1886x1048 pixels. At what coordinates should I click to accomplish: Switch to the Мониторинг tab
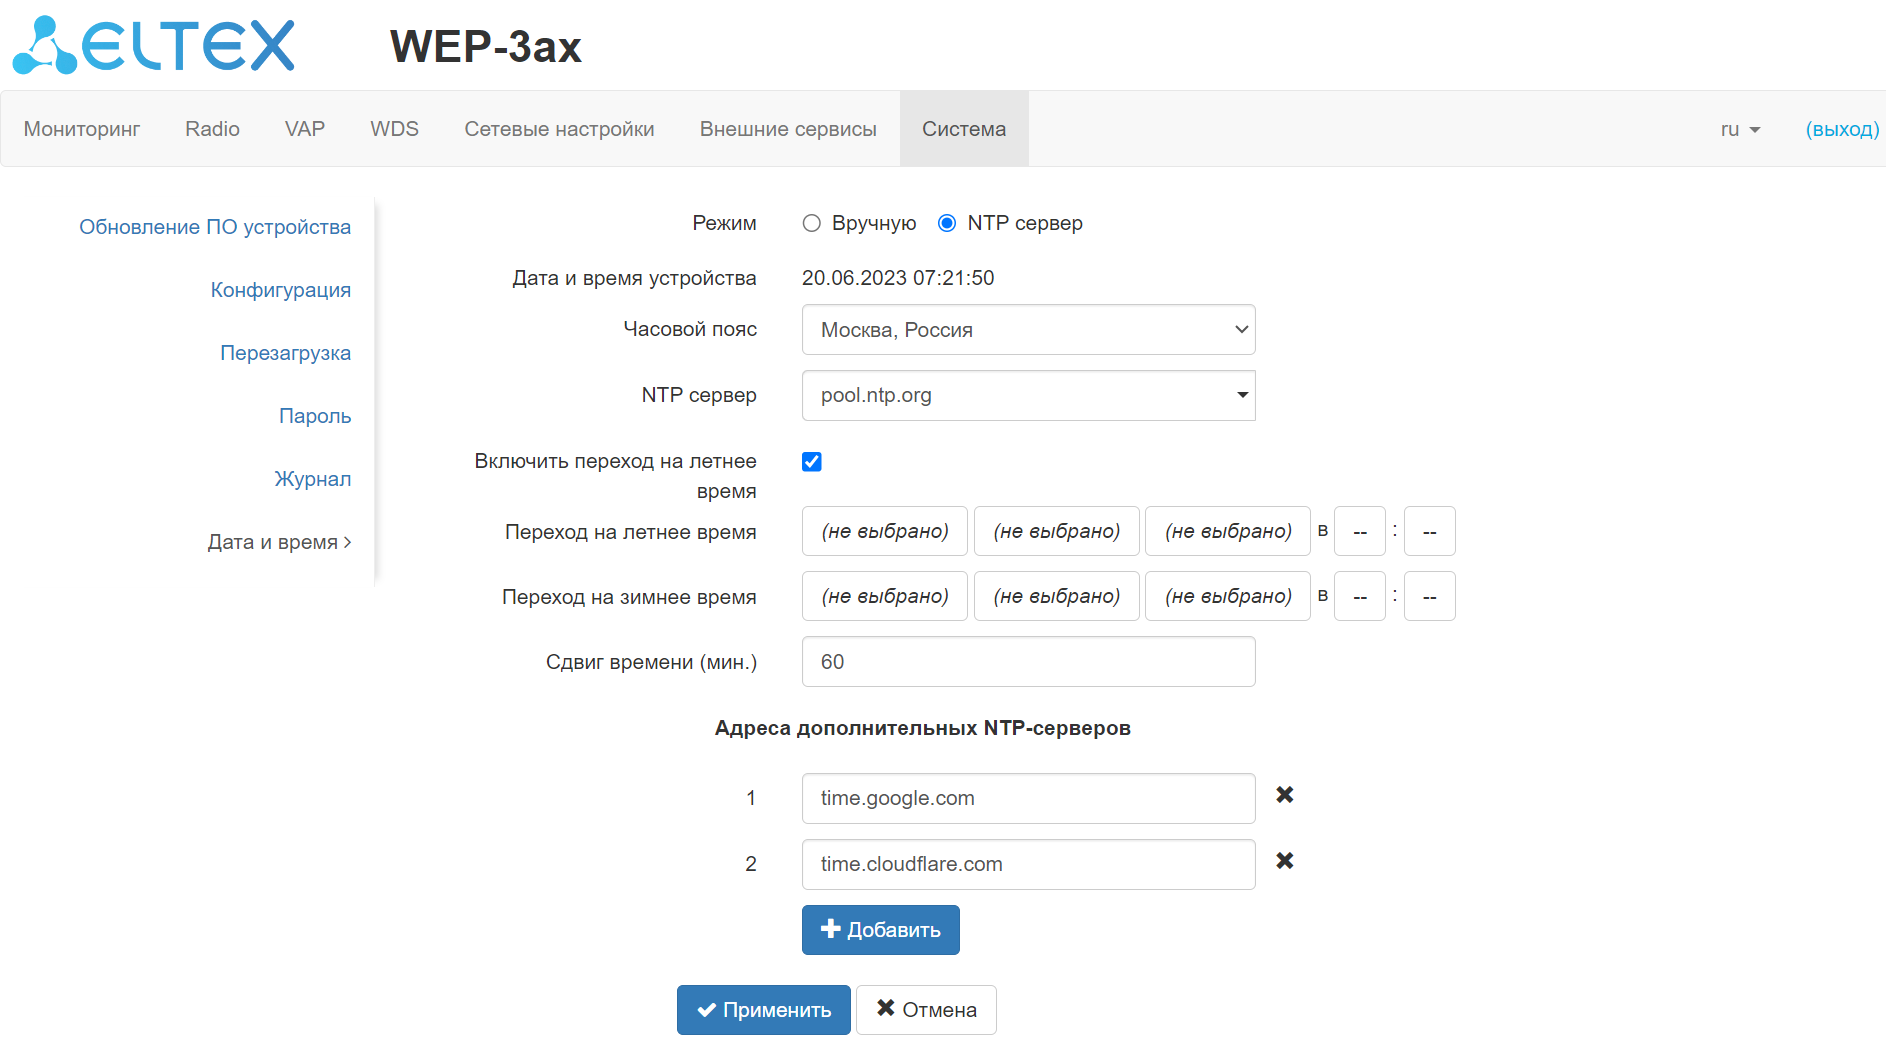click(x=82, y=129)
